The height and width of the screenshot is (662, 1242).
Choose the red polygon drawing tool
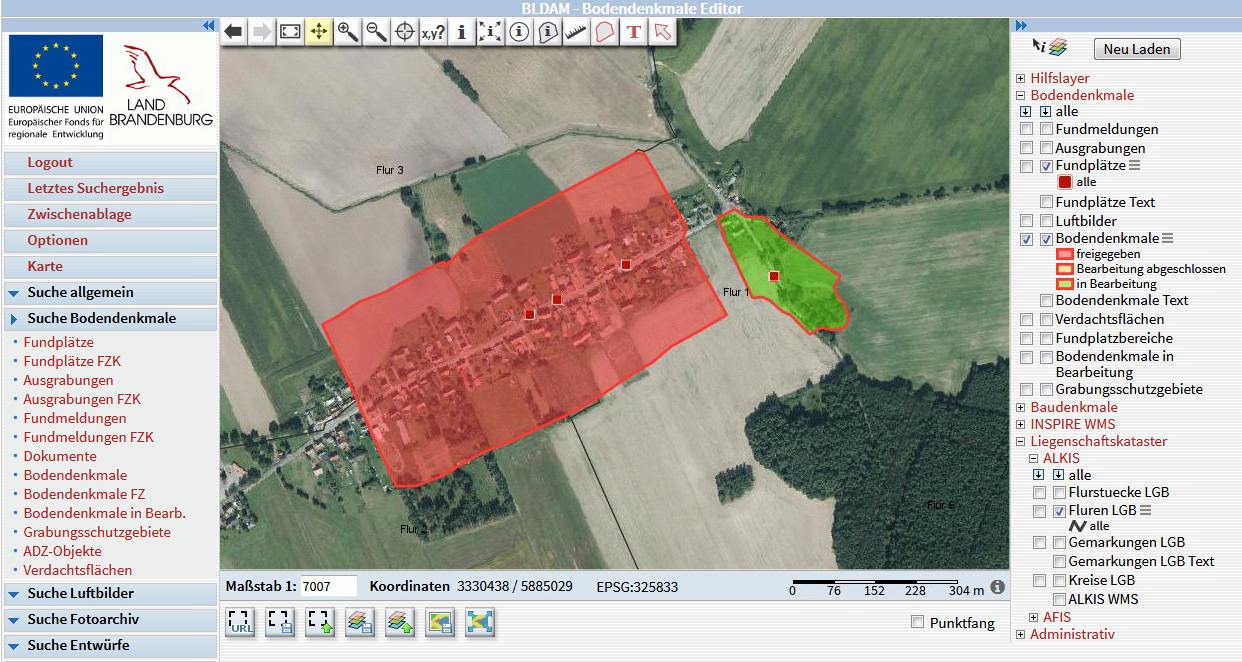click(x=604, y=32)
